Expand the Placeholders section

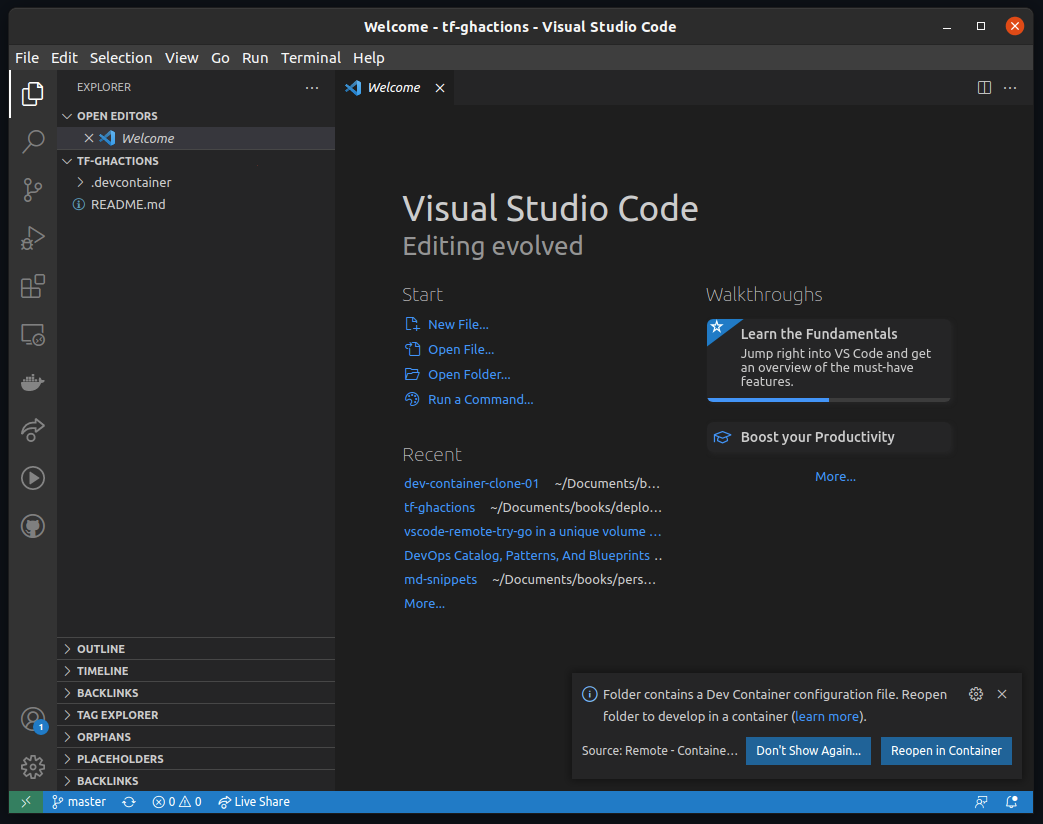pyautogui.click(x=196, y=759)
